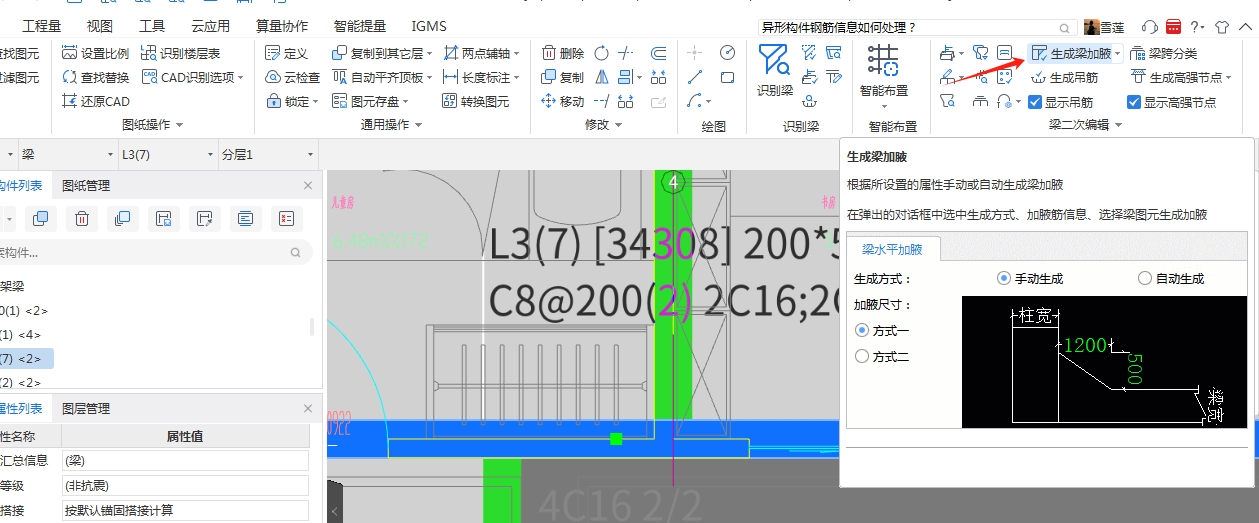Screen dimensions: 1259x523
Task: Click the 按默认锚固搭接计算 property value
Action: coord(186,510)
